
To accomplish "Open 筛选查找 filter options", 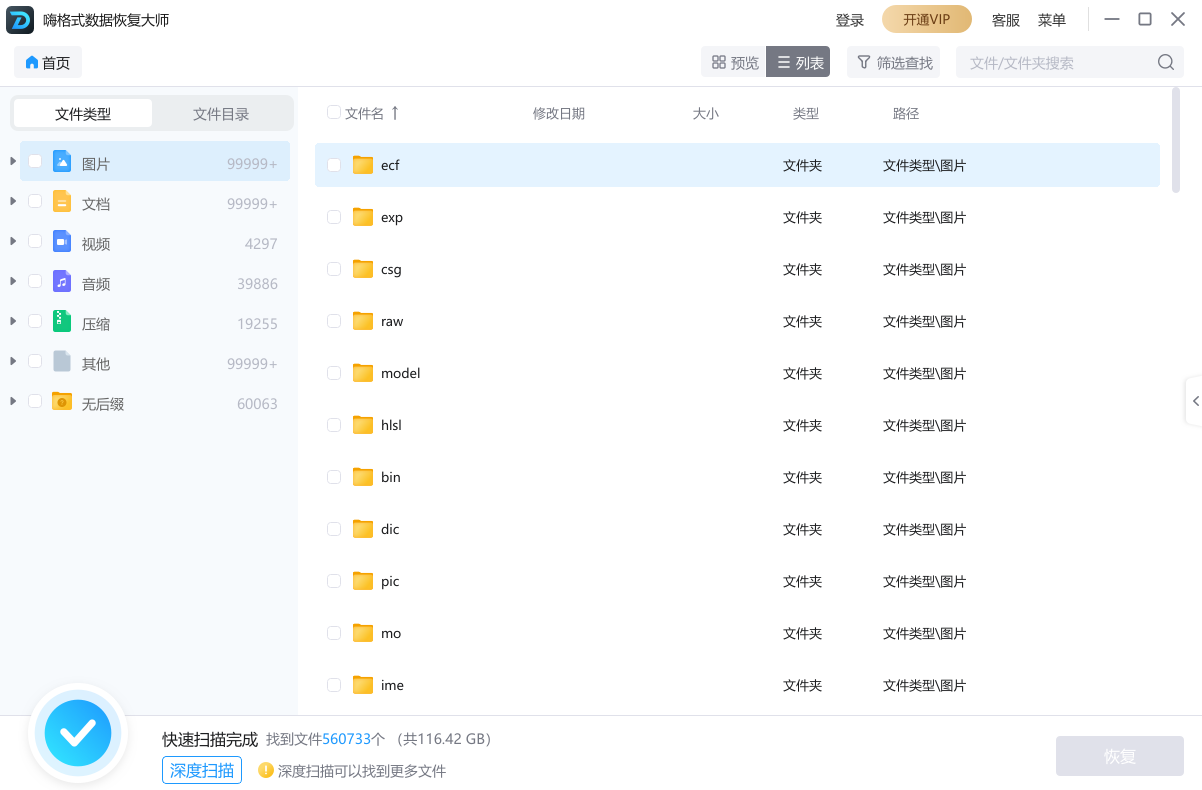I will [x=892, y=62].
